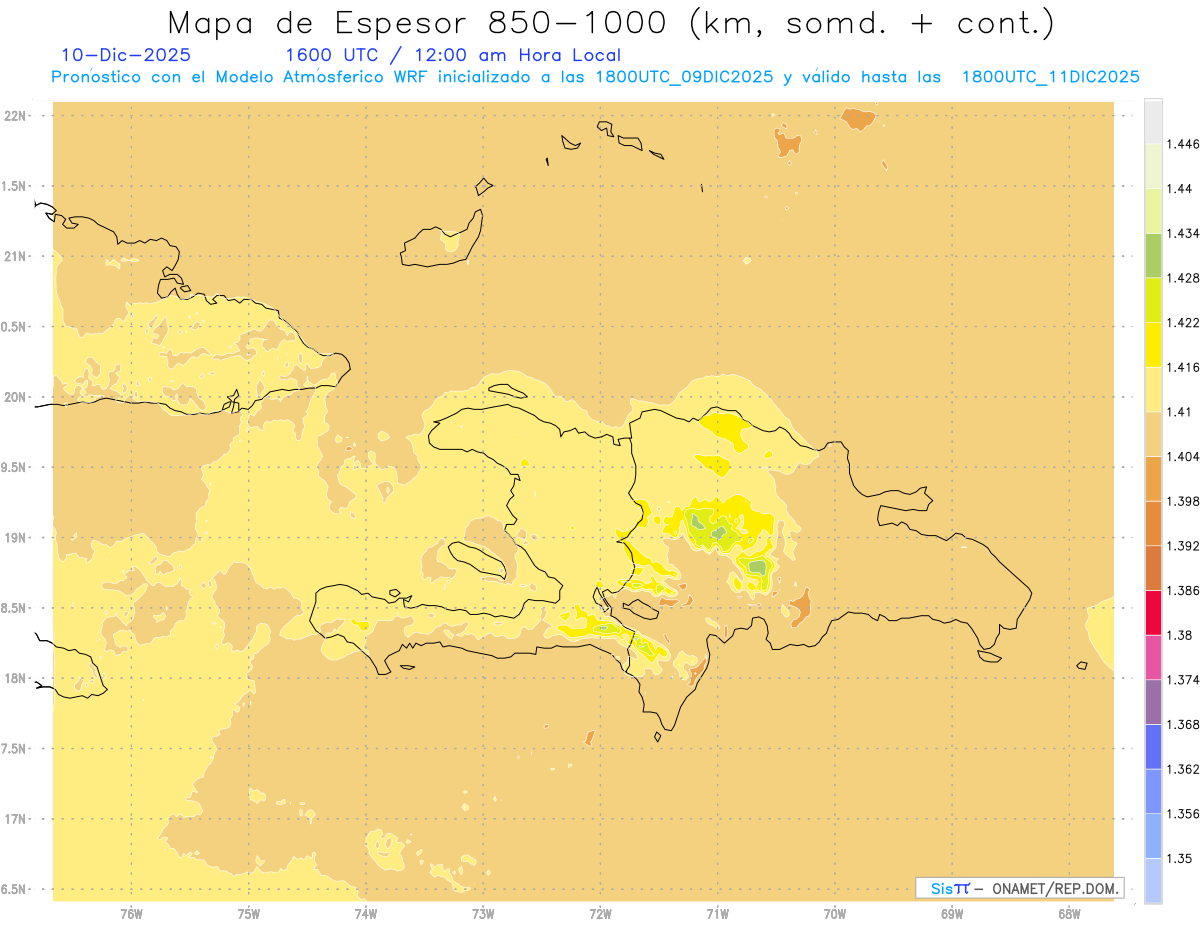This screenshot has width=1200, height=927.
Task: Click the purple legend swatch between 1.368 and 1.374
Action: click(1153, 702)
